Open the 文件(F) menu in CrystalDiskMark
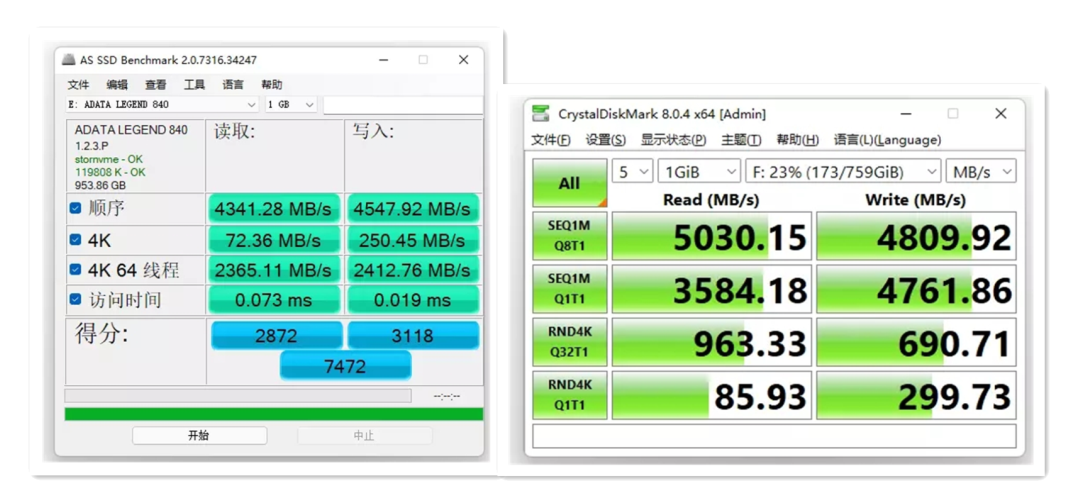Screen dimensions: 1076x497 [551, 140]
